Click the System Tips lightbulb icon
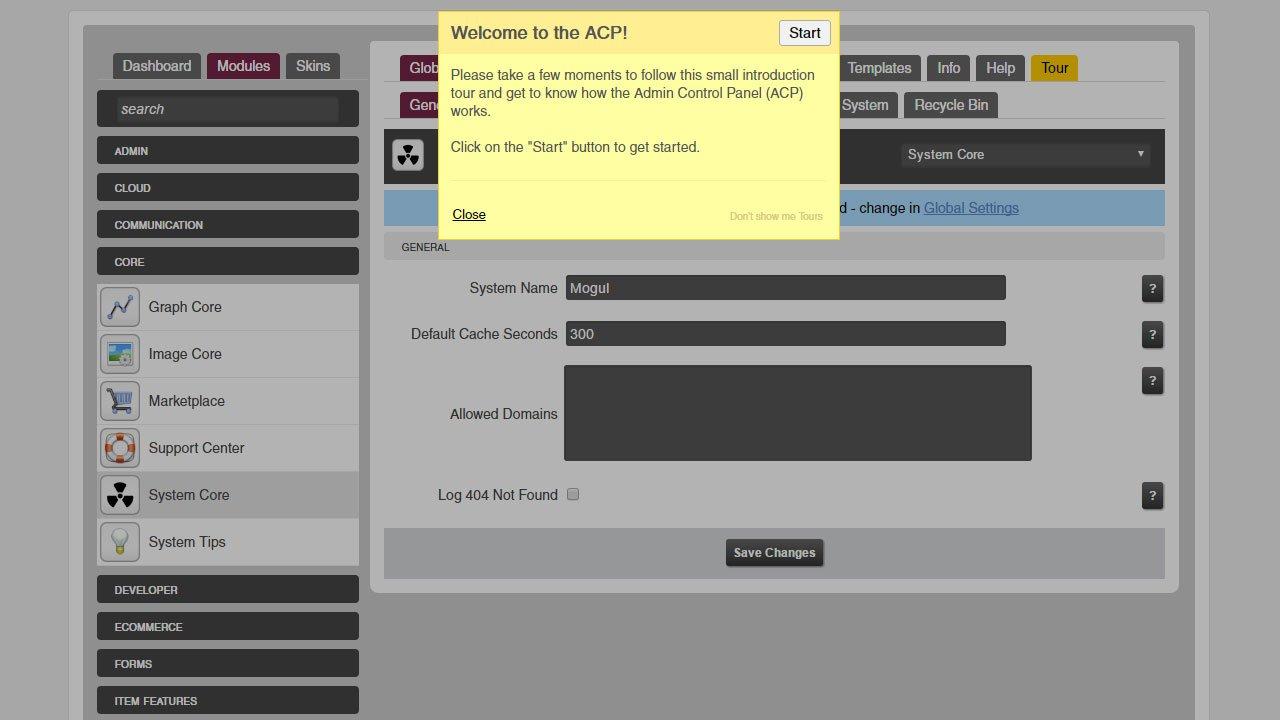This screenshot has width=1280, height=720. (120, 542)
